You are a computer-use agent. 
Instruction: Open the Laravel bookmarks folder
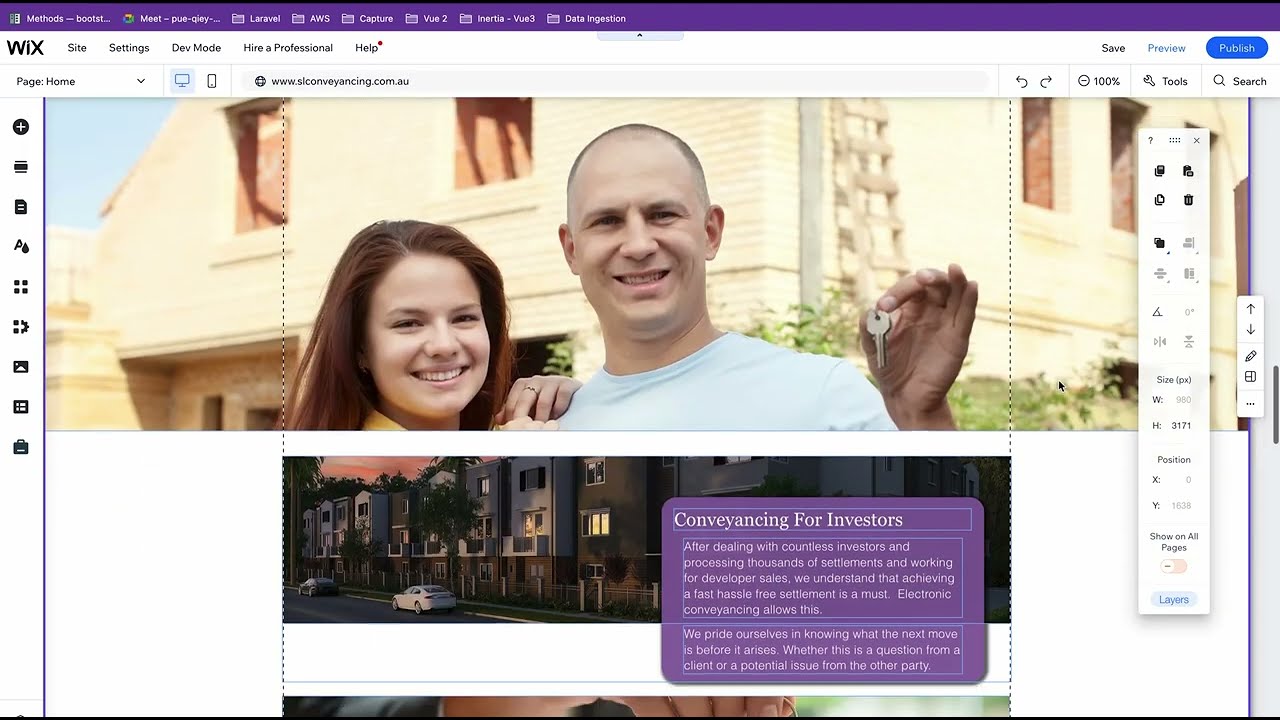(256, 18)
